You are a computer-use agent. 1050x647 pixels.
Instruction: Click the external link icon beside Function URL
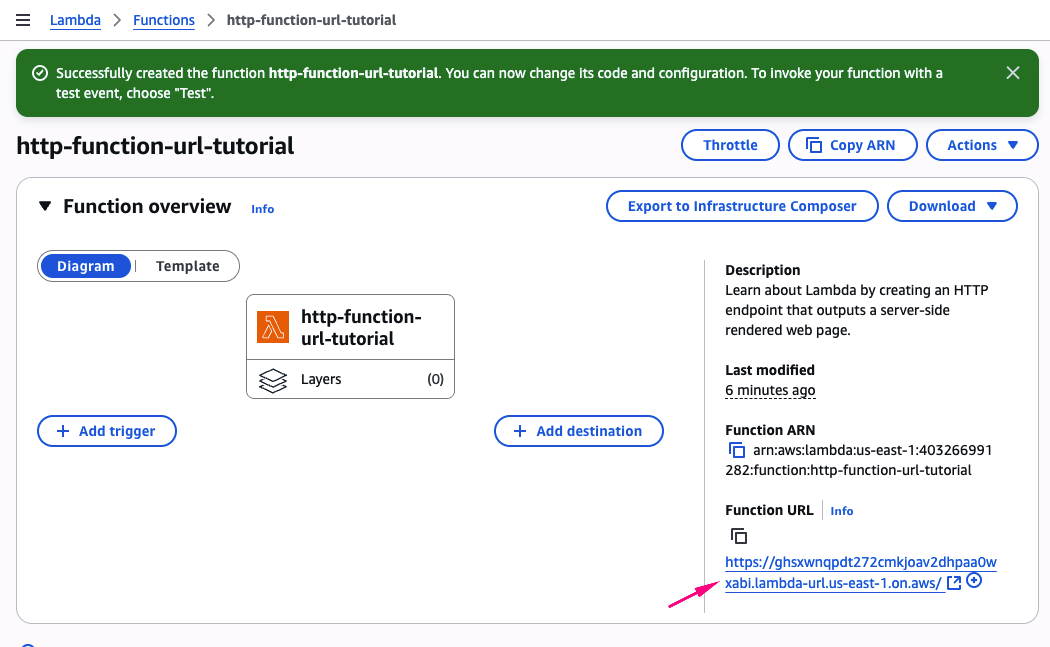[954, 583]
